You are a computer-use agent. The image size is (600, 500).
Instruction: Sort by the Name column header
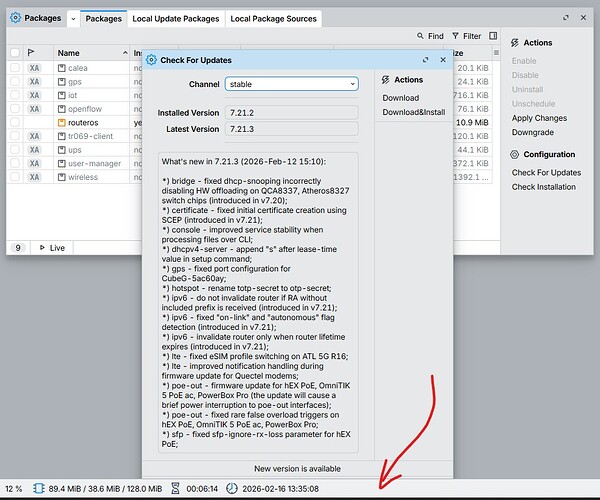click(x=92, y=53)
